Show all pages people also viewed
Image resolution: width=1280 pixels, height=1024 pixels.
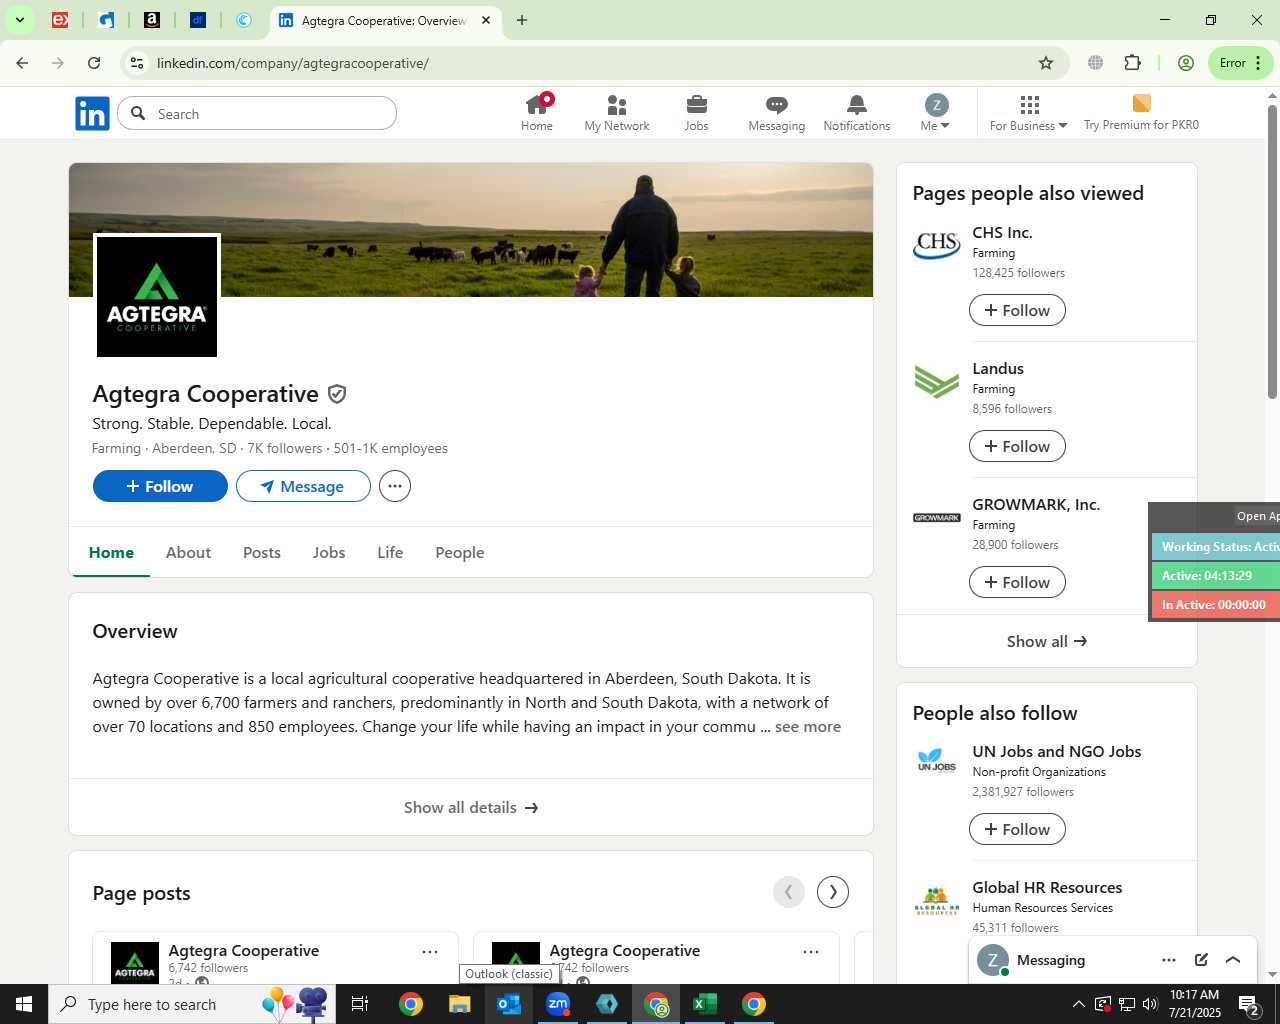coord(1047,641)
